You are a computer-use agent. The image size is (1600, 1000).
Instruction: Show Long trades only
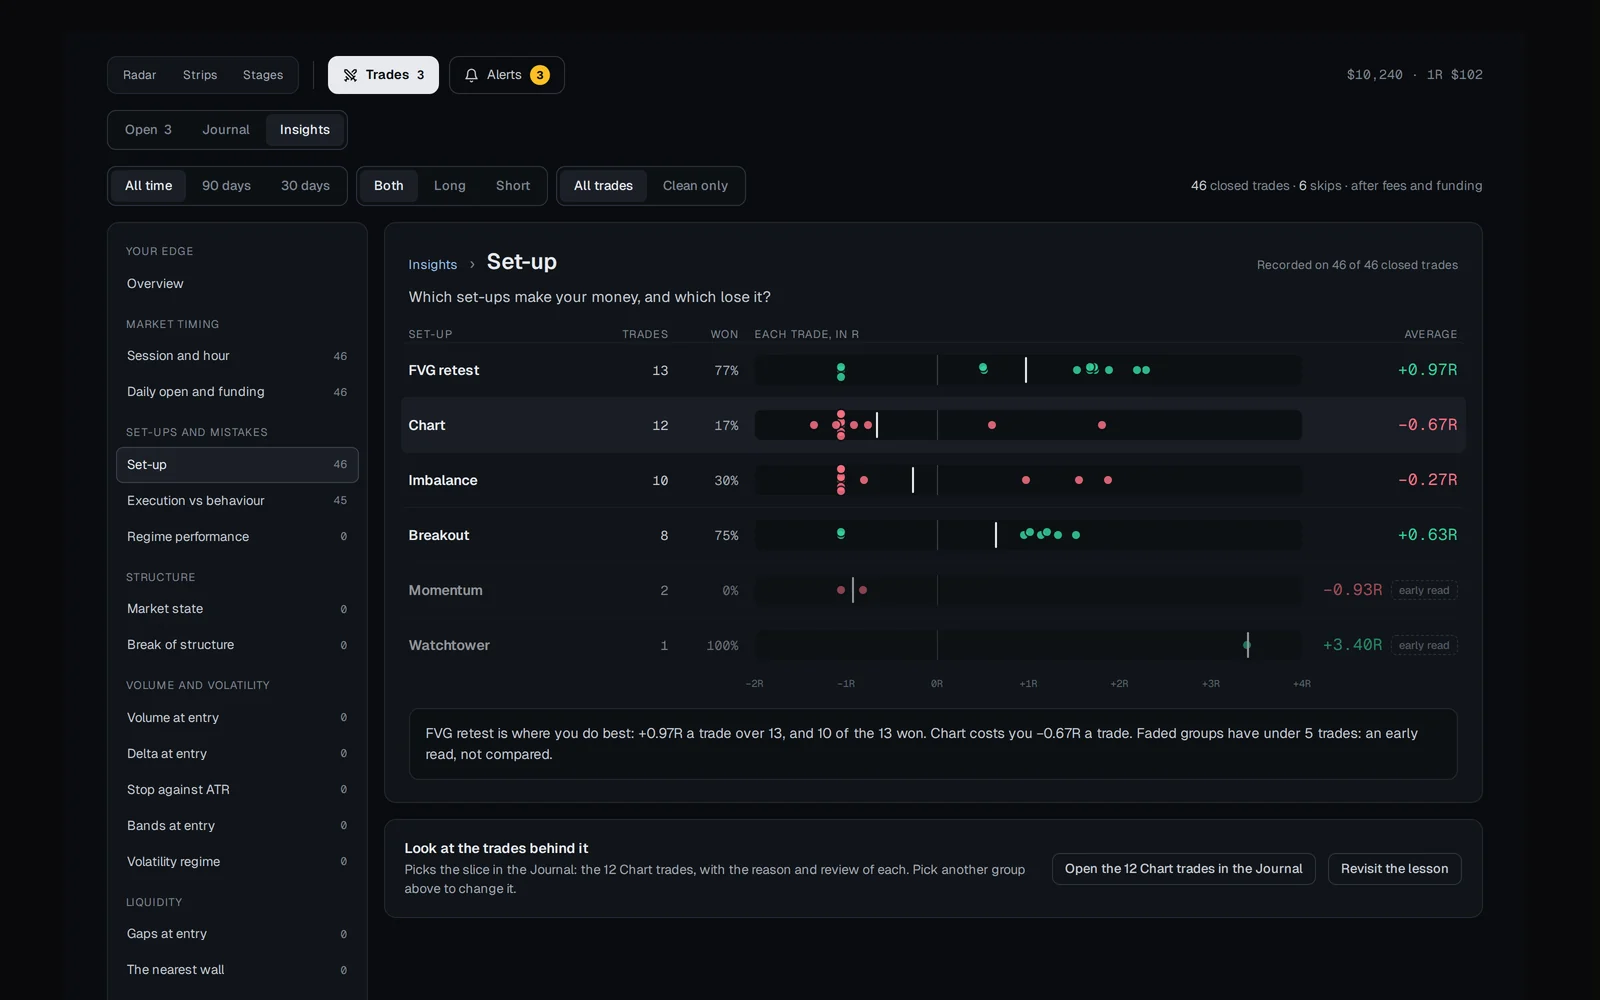(x=450, y=186)
